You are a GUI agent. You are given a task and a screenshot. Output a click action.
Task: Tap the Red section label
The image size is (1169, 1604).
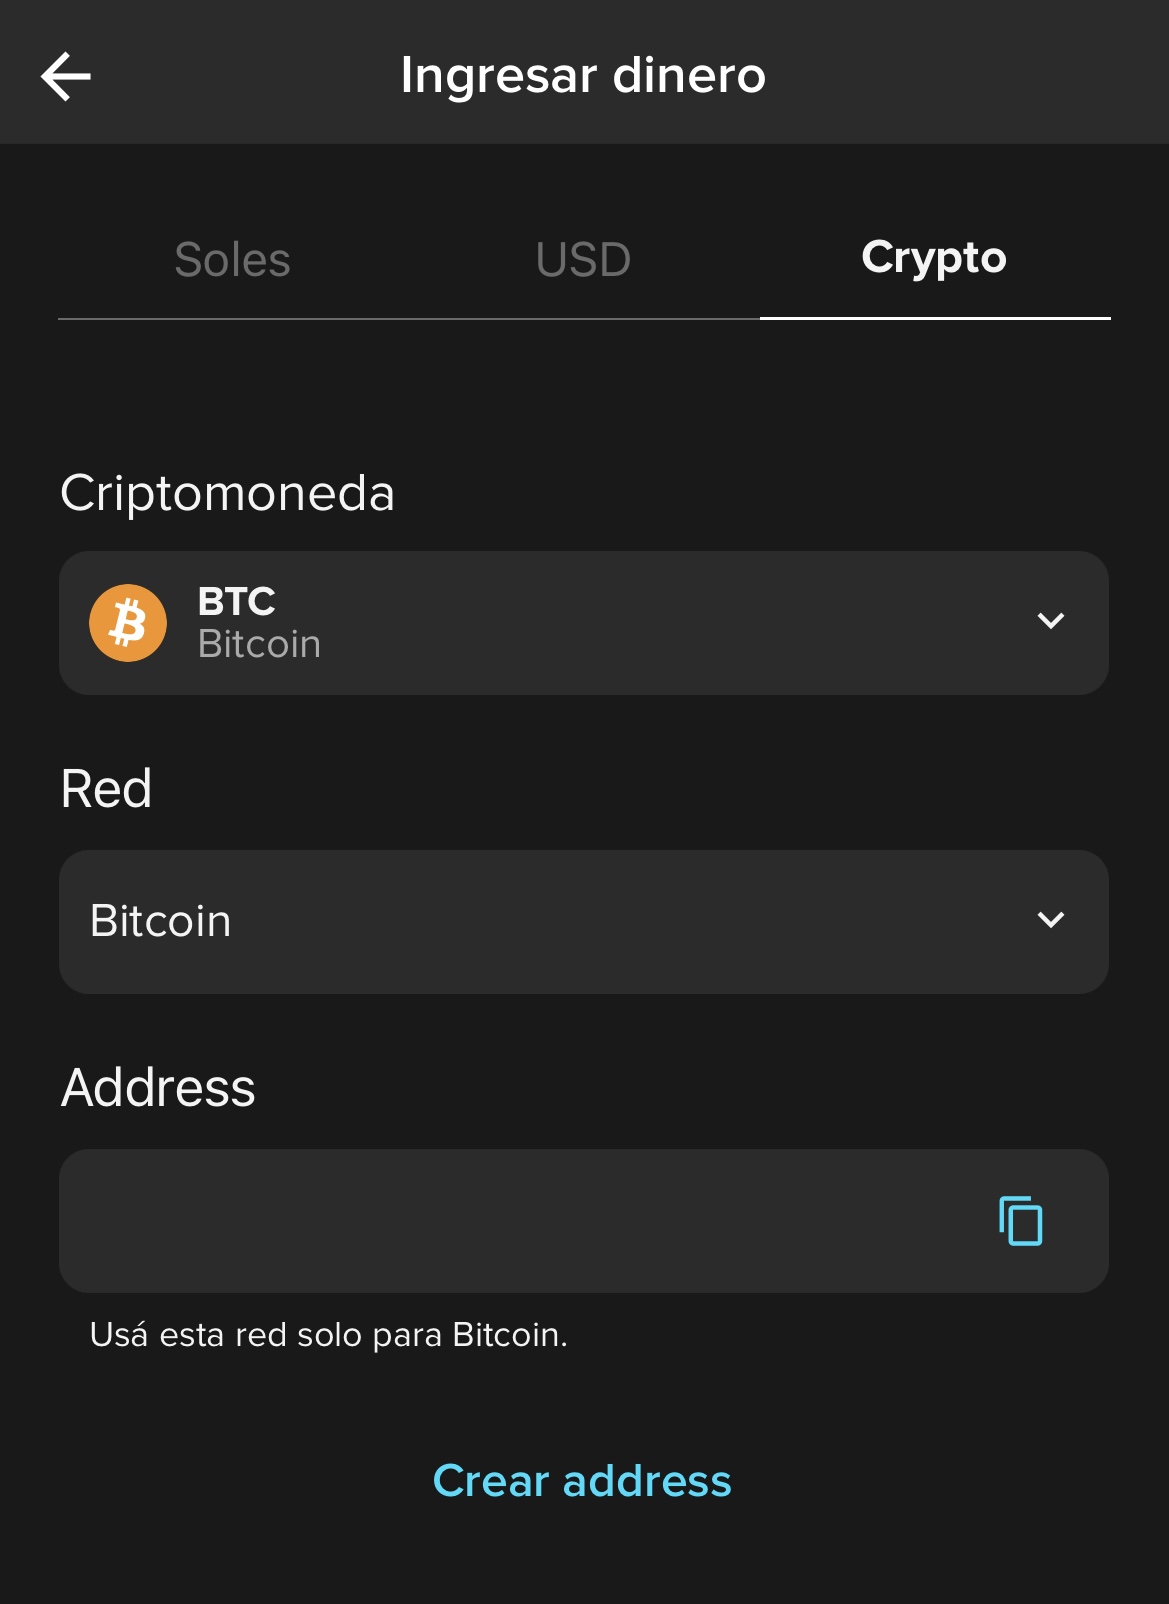click(x=106, y=789)
